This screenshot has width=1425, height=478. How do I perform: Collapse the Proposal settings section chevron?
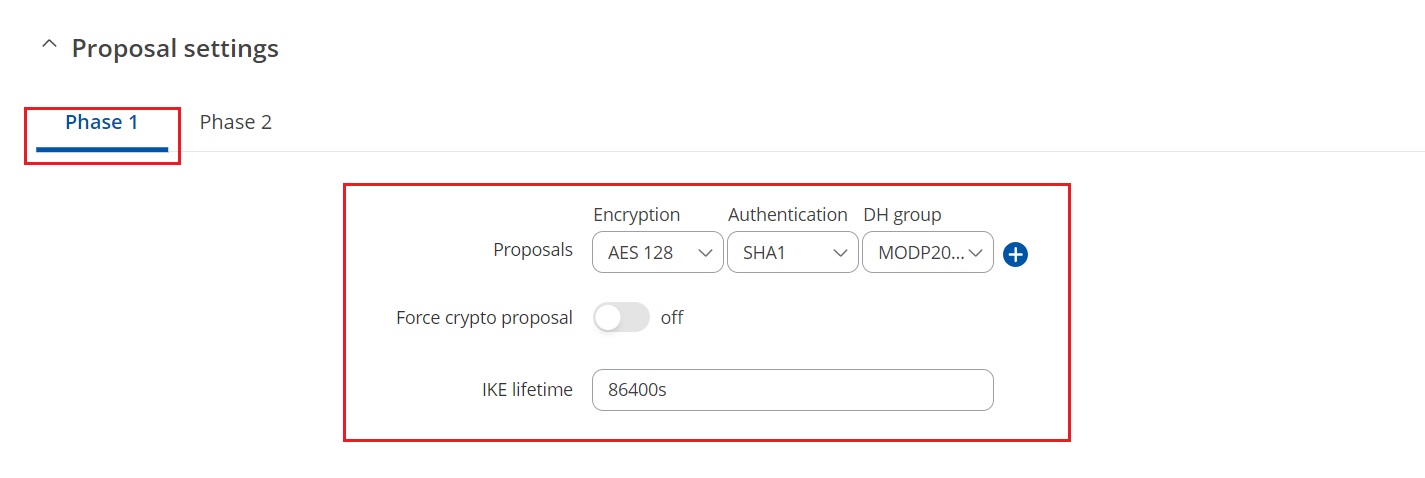pyautogui.click(x=49, y=47)
